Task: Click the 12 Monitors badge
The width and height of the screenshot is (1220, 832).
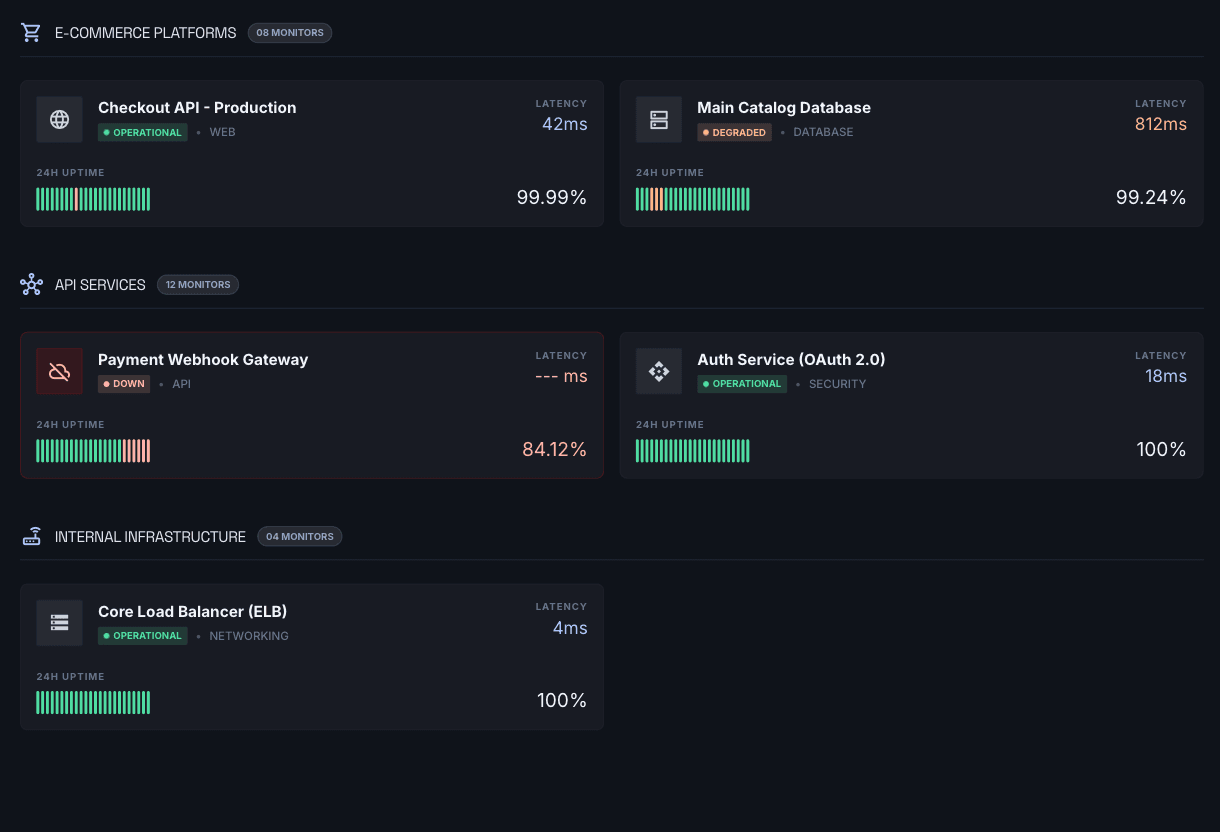Action: (x=198, y=285)
